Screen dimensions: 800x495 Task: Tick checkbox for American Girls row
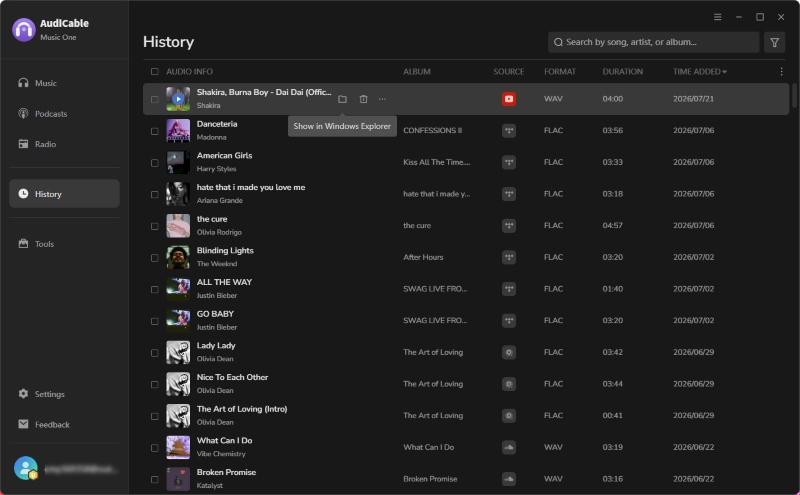(x=155, y=163)
